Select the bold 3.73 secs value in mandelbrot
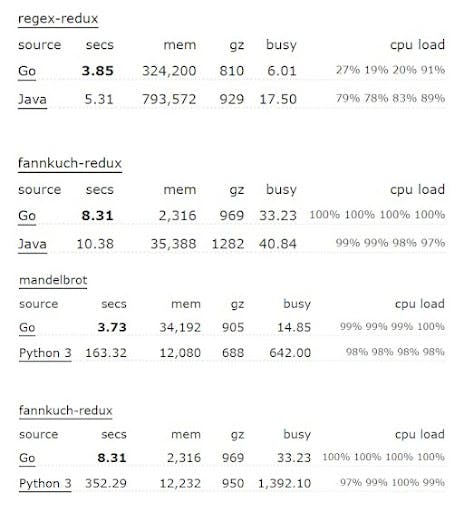 112,327
